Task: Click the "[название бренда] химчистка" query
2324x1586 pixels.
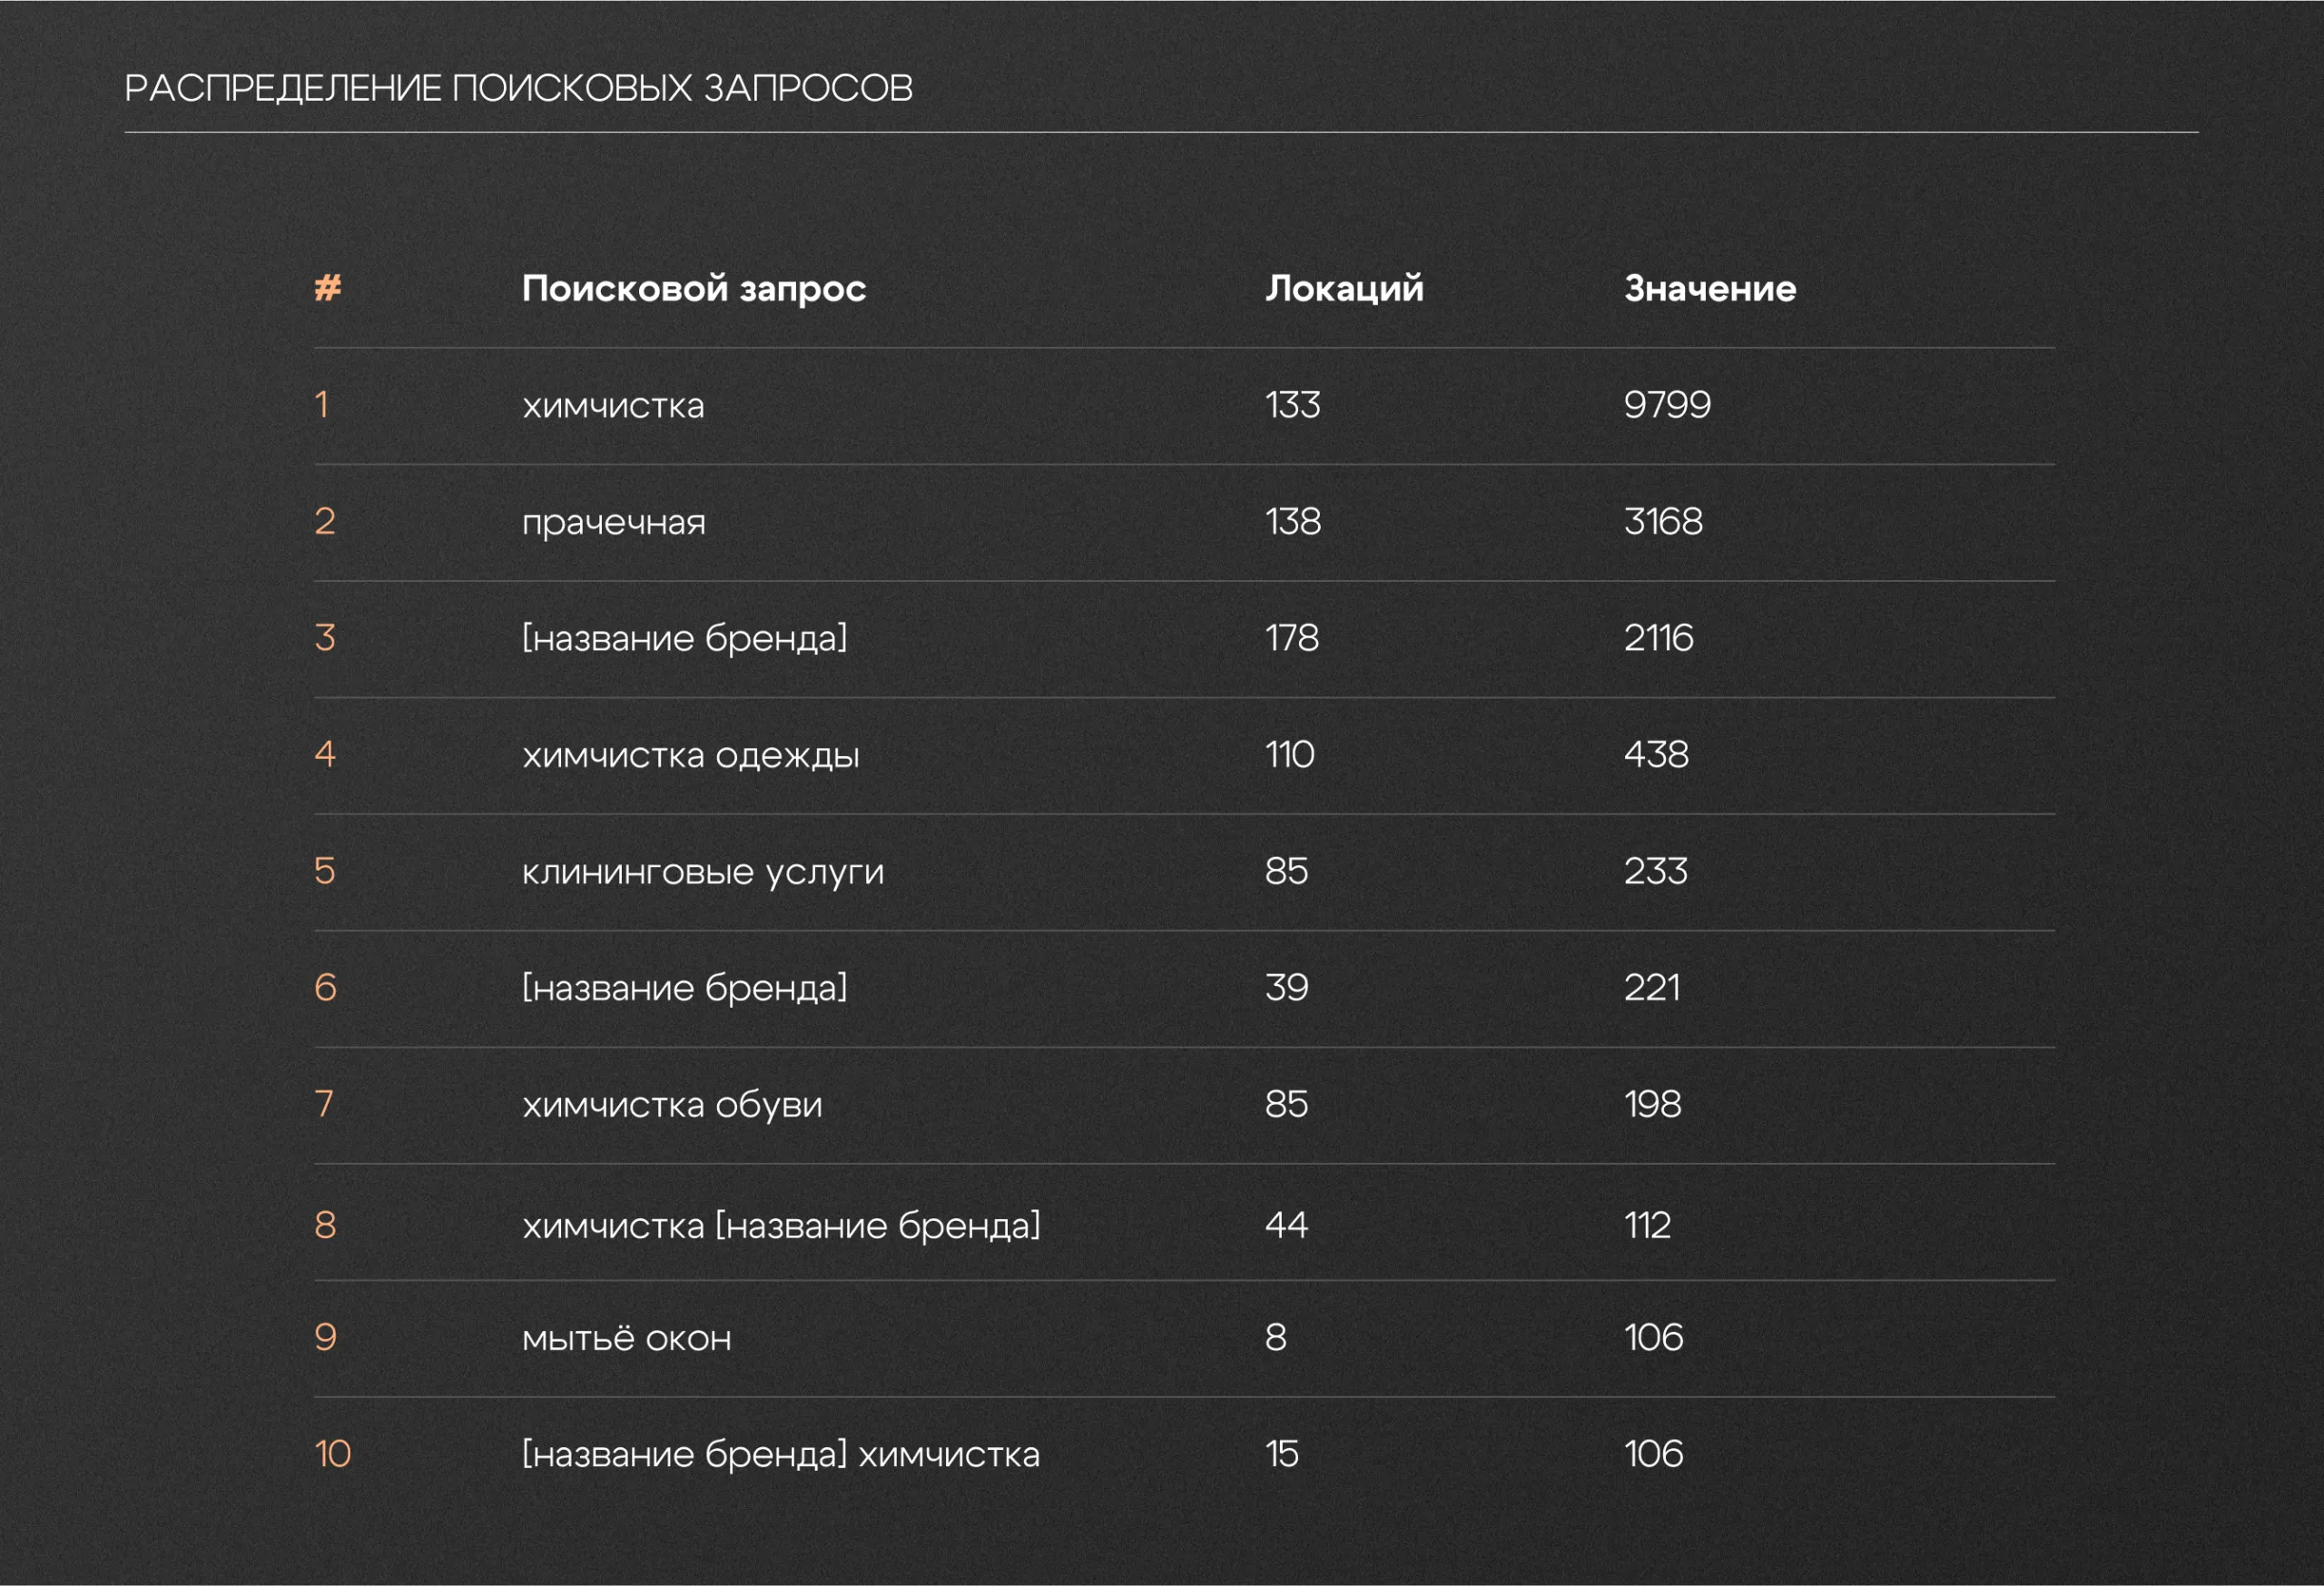Action: click(781, 1454)
